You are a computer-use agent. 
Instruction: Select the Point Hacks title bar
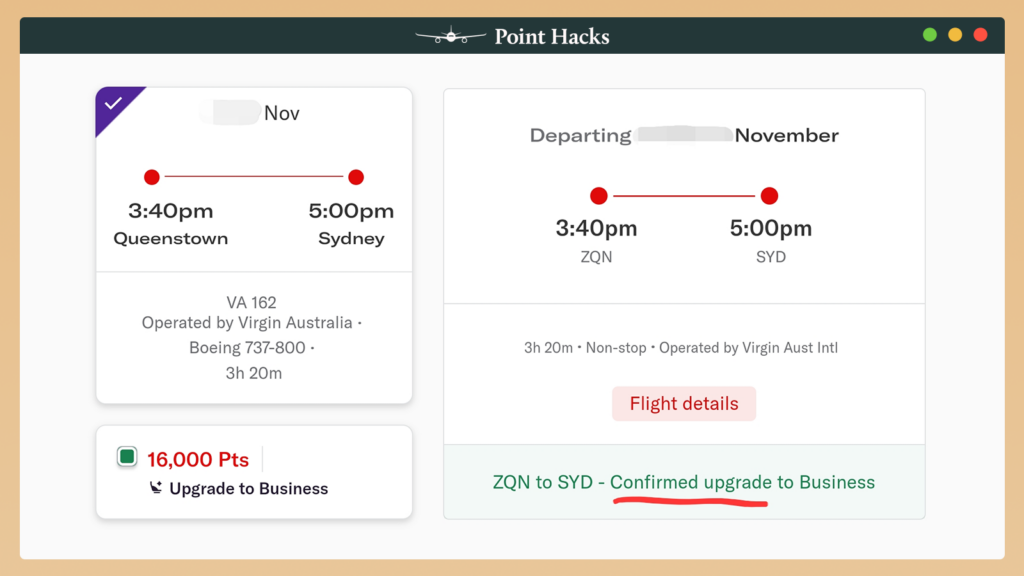click(551, 36)
